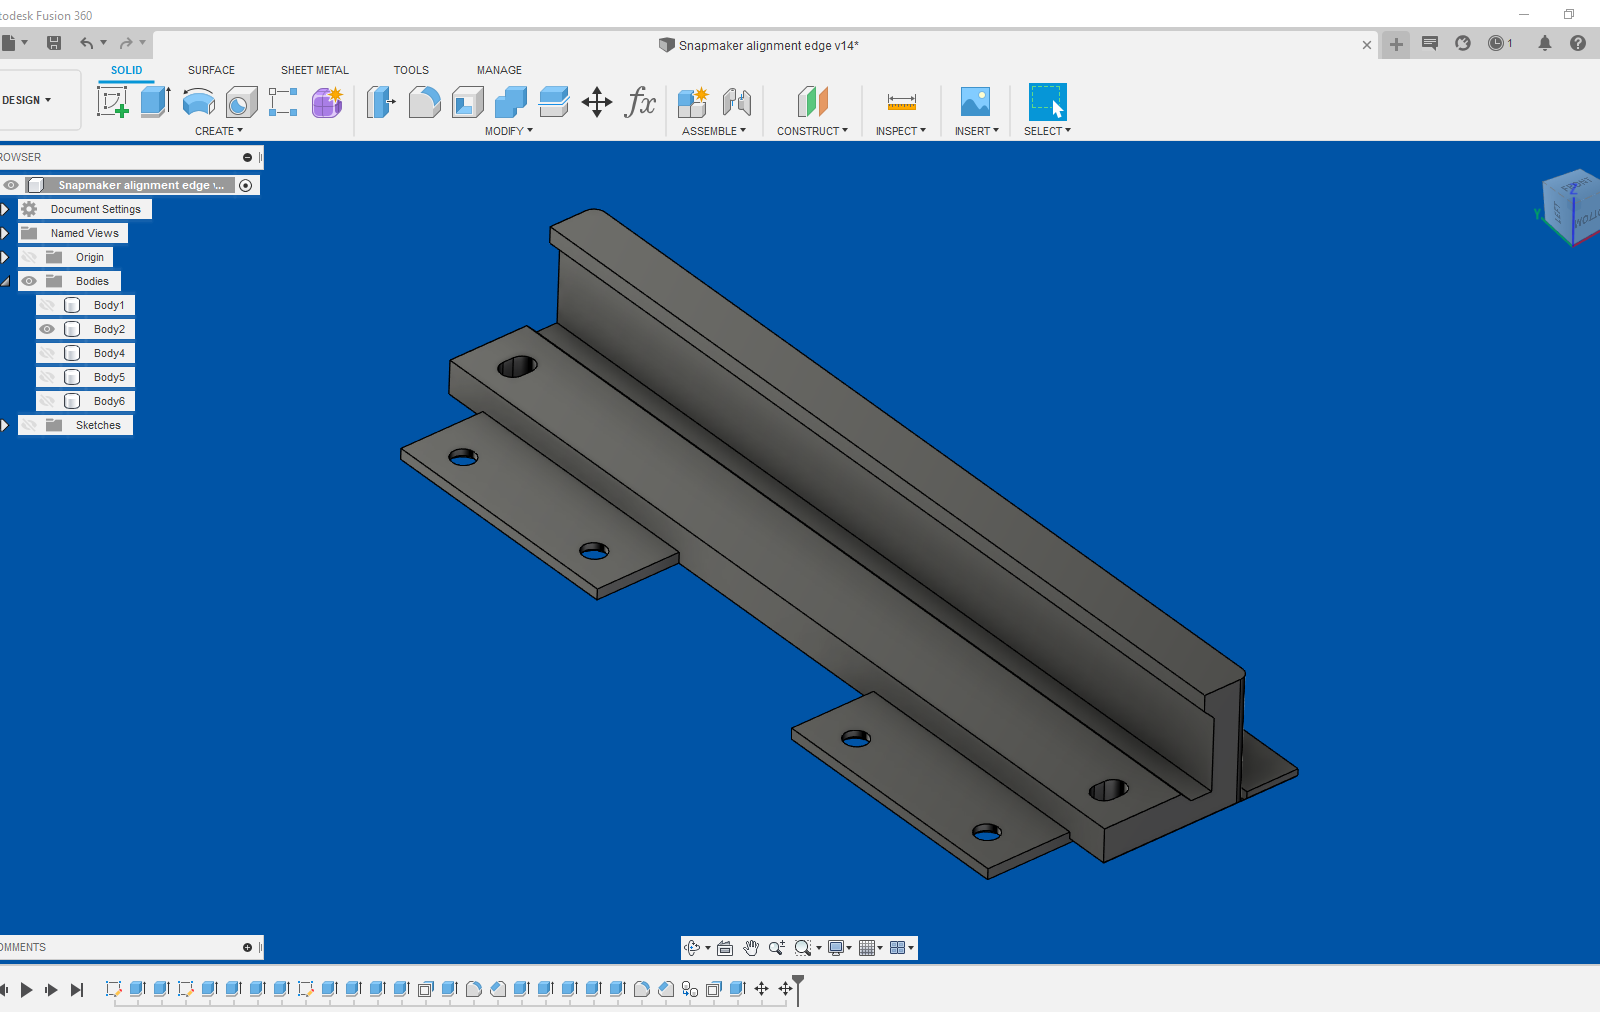The height and width of the screenshot is (1012, 1600).
Task: Select the Joint tool icon
Action: coord(737,101)
